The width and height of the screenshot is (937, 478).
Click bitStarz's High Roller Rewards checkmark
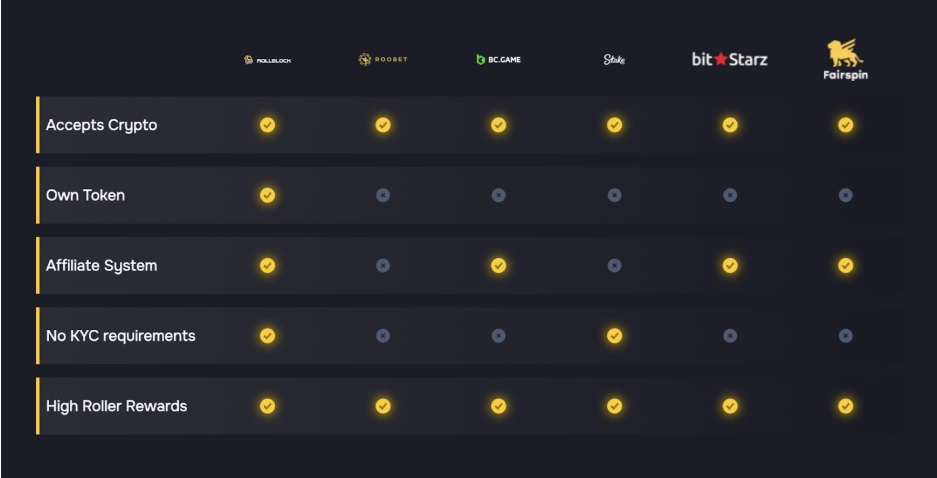pyautogui.click(x=730, y=406)
